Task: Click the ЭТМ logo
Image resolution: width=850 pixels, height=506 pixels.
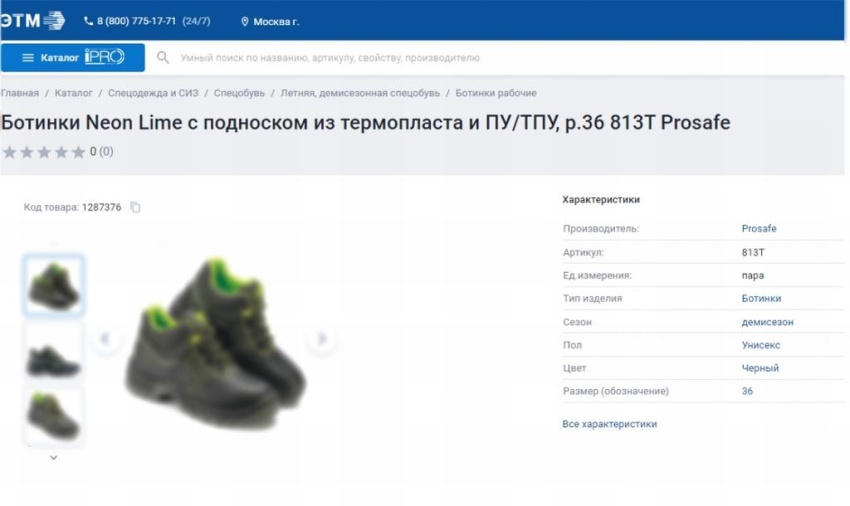Action: pos(33,21)
